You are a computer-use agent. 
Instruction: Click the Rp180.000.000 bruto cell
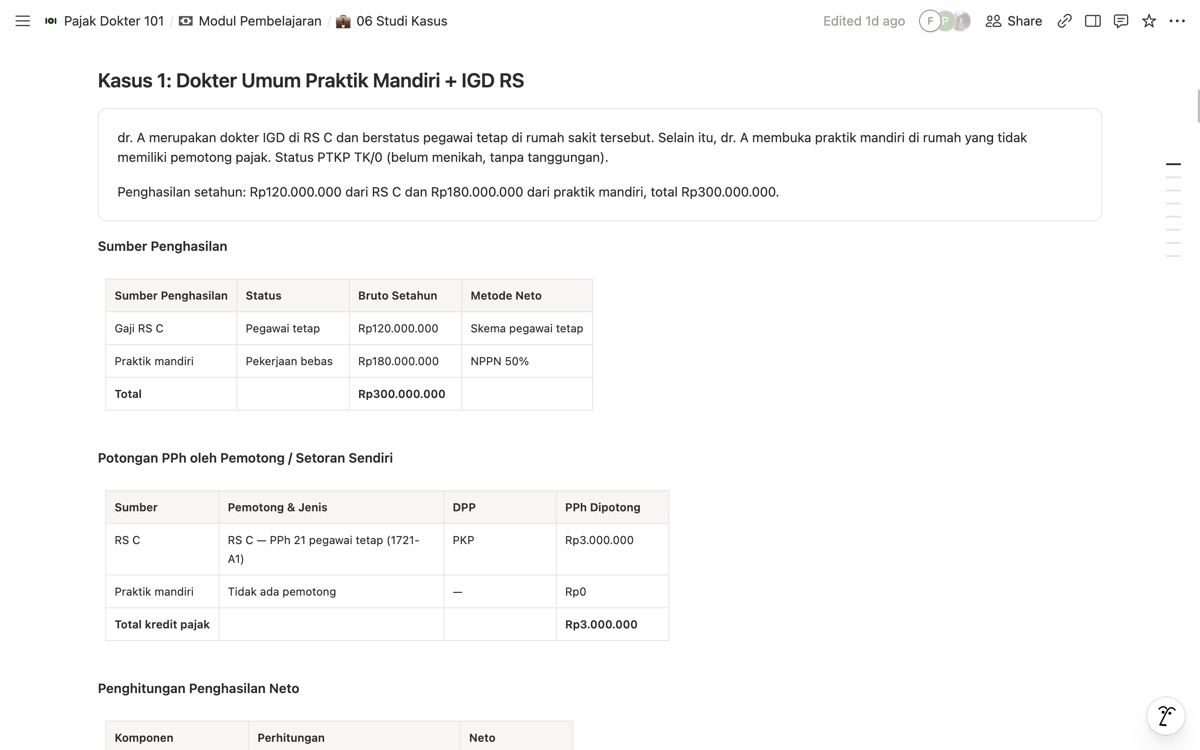405,361
